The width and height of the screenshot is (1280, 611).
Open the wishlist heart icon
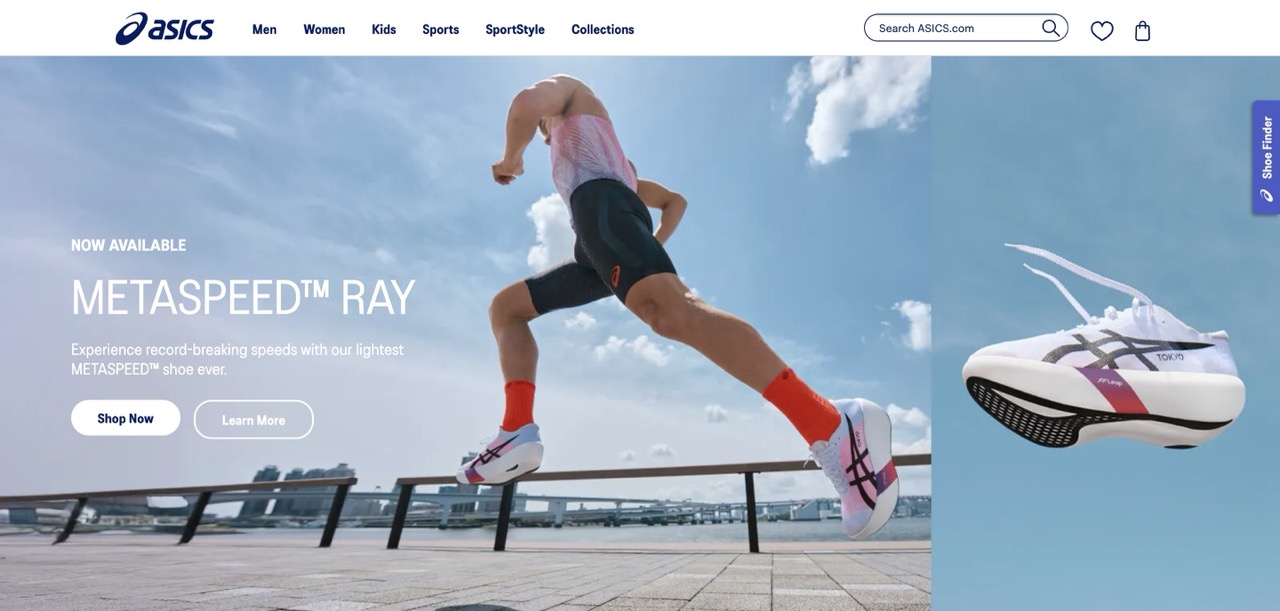pos(1101,30)
